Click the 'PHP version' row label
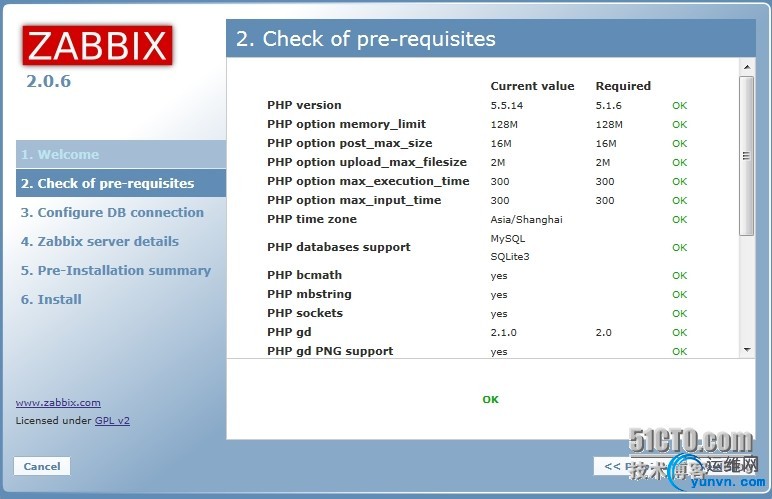Viewport: 772px width, 499px height. coord(304,105)
